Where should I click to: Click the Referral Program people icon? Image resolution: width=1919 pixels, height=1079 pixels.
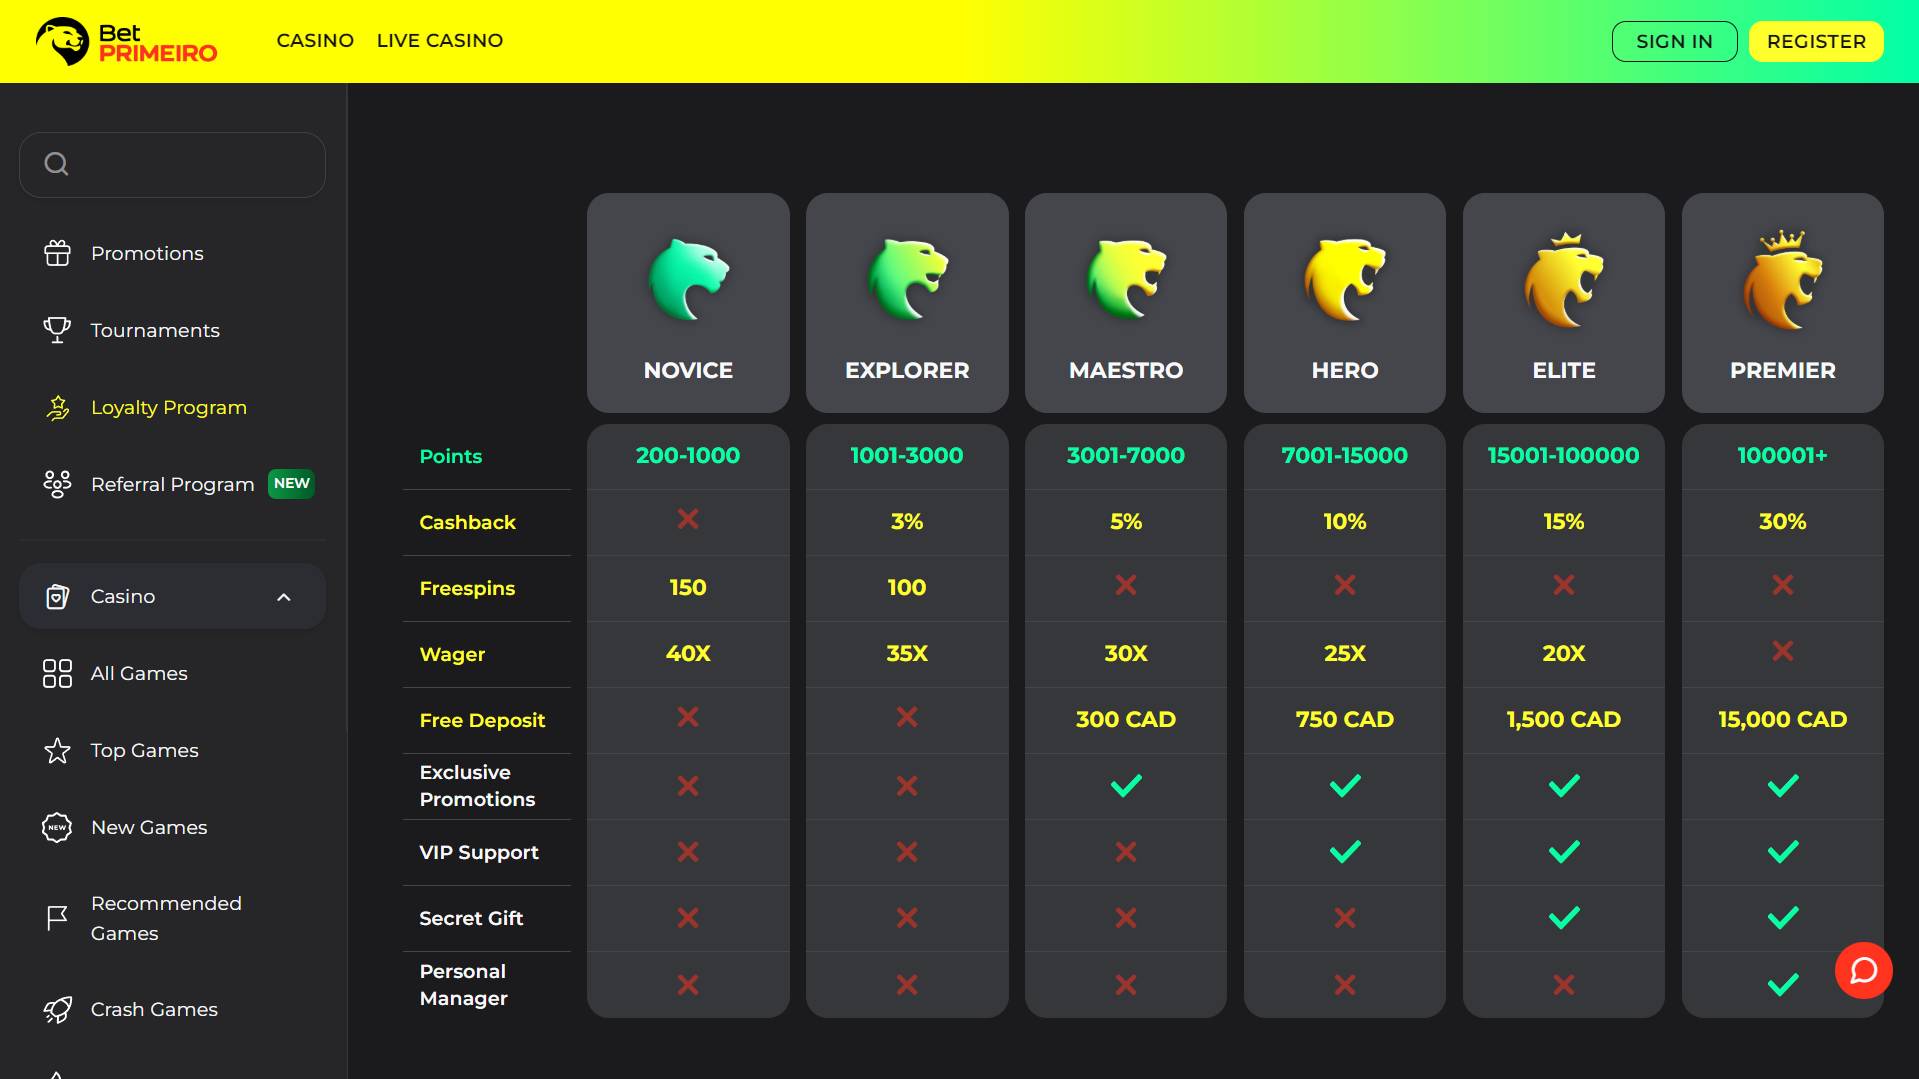tap(57, 484)
